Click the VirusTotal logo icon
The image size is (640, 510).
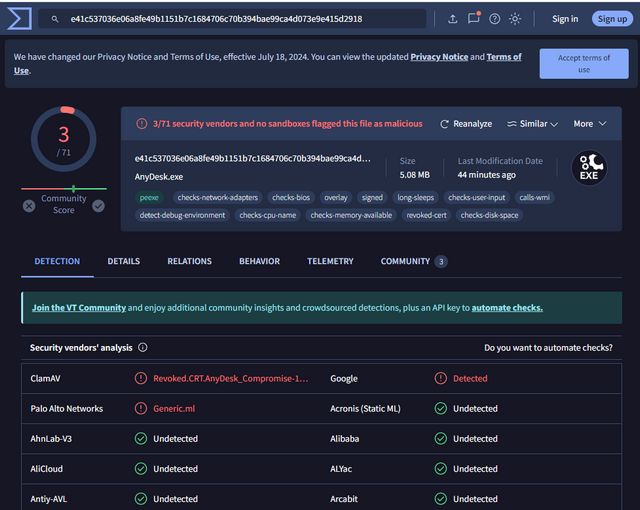pos(19,18)
